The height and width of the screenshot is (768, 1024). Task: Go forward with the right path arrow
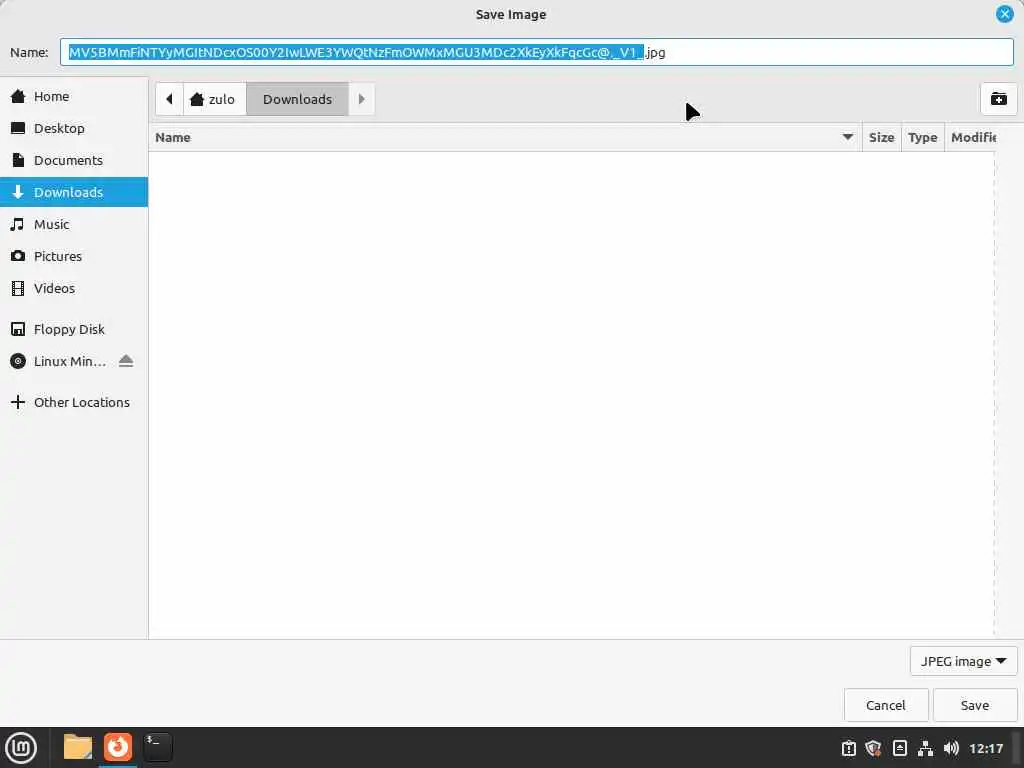(361, 99)
